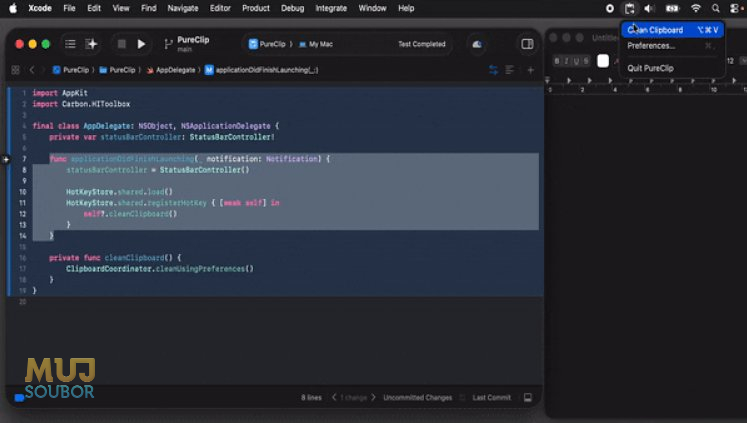Open the Product menu

pyautogui.click(x=255, y=8)
